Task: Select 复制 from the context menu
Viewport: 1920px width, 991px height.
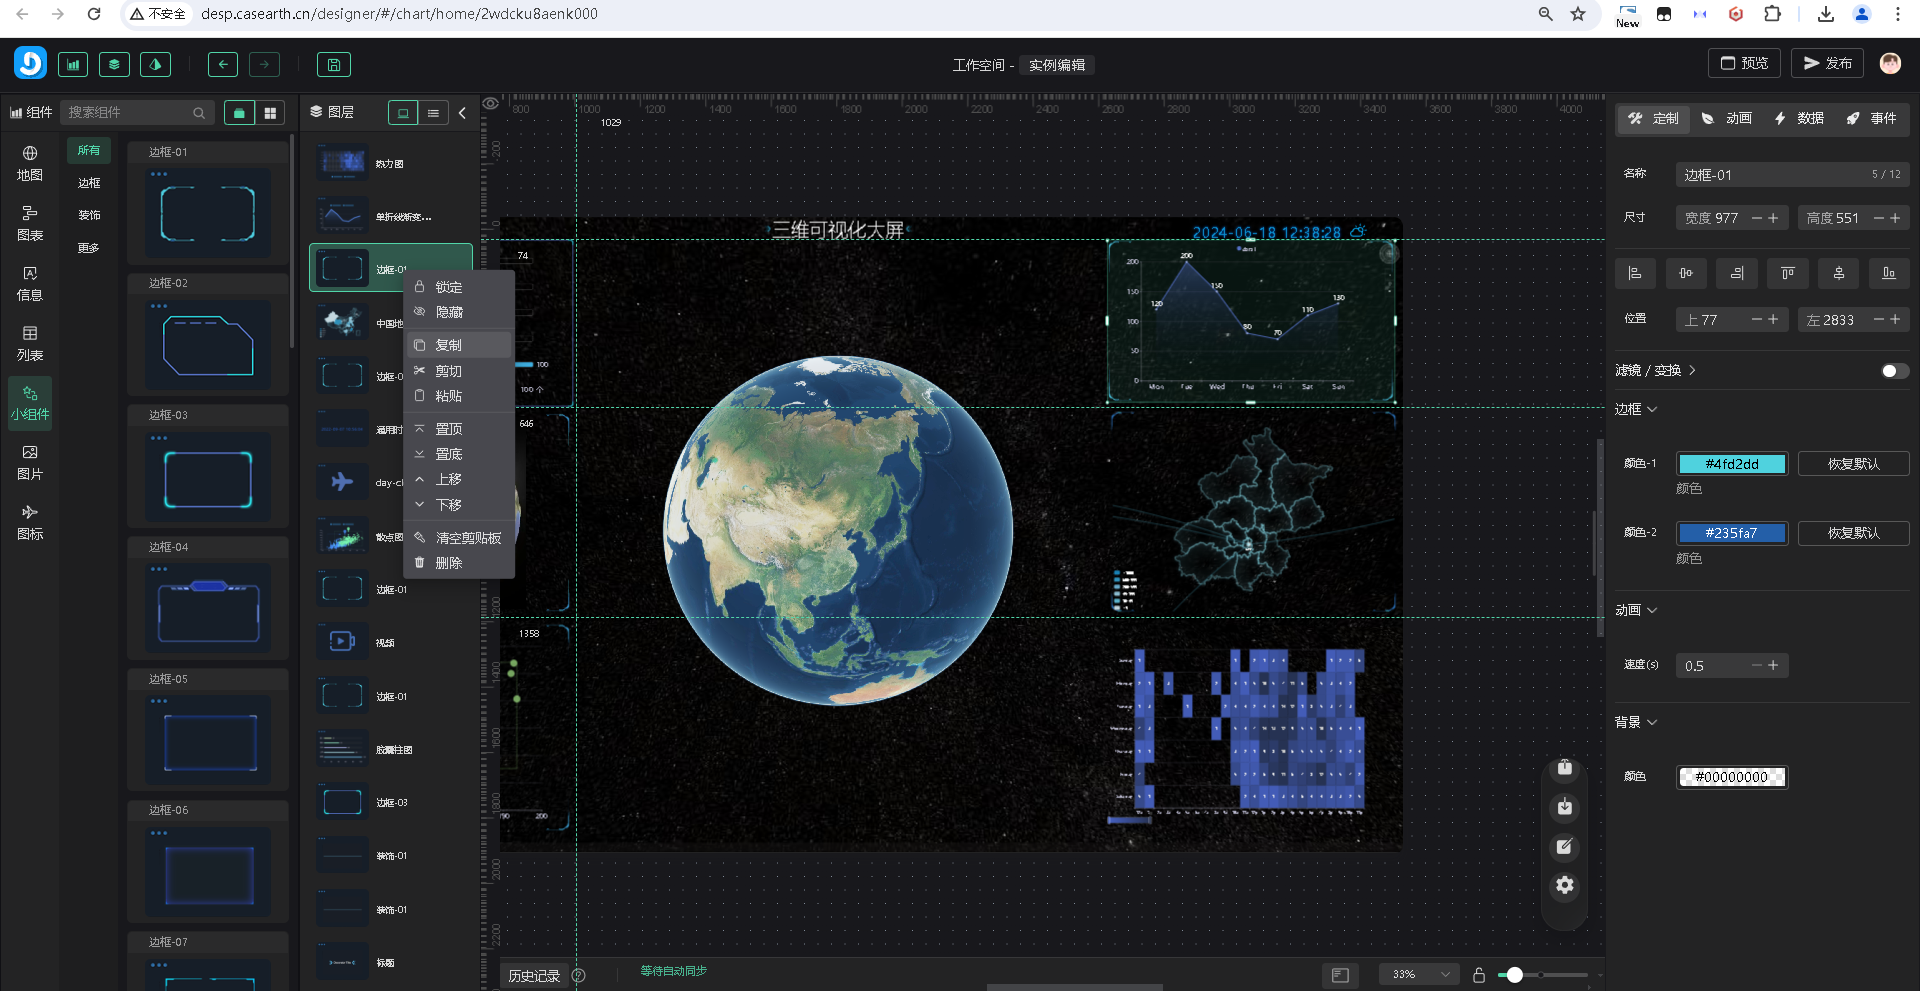Action: coord(449,345)
